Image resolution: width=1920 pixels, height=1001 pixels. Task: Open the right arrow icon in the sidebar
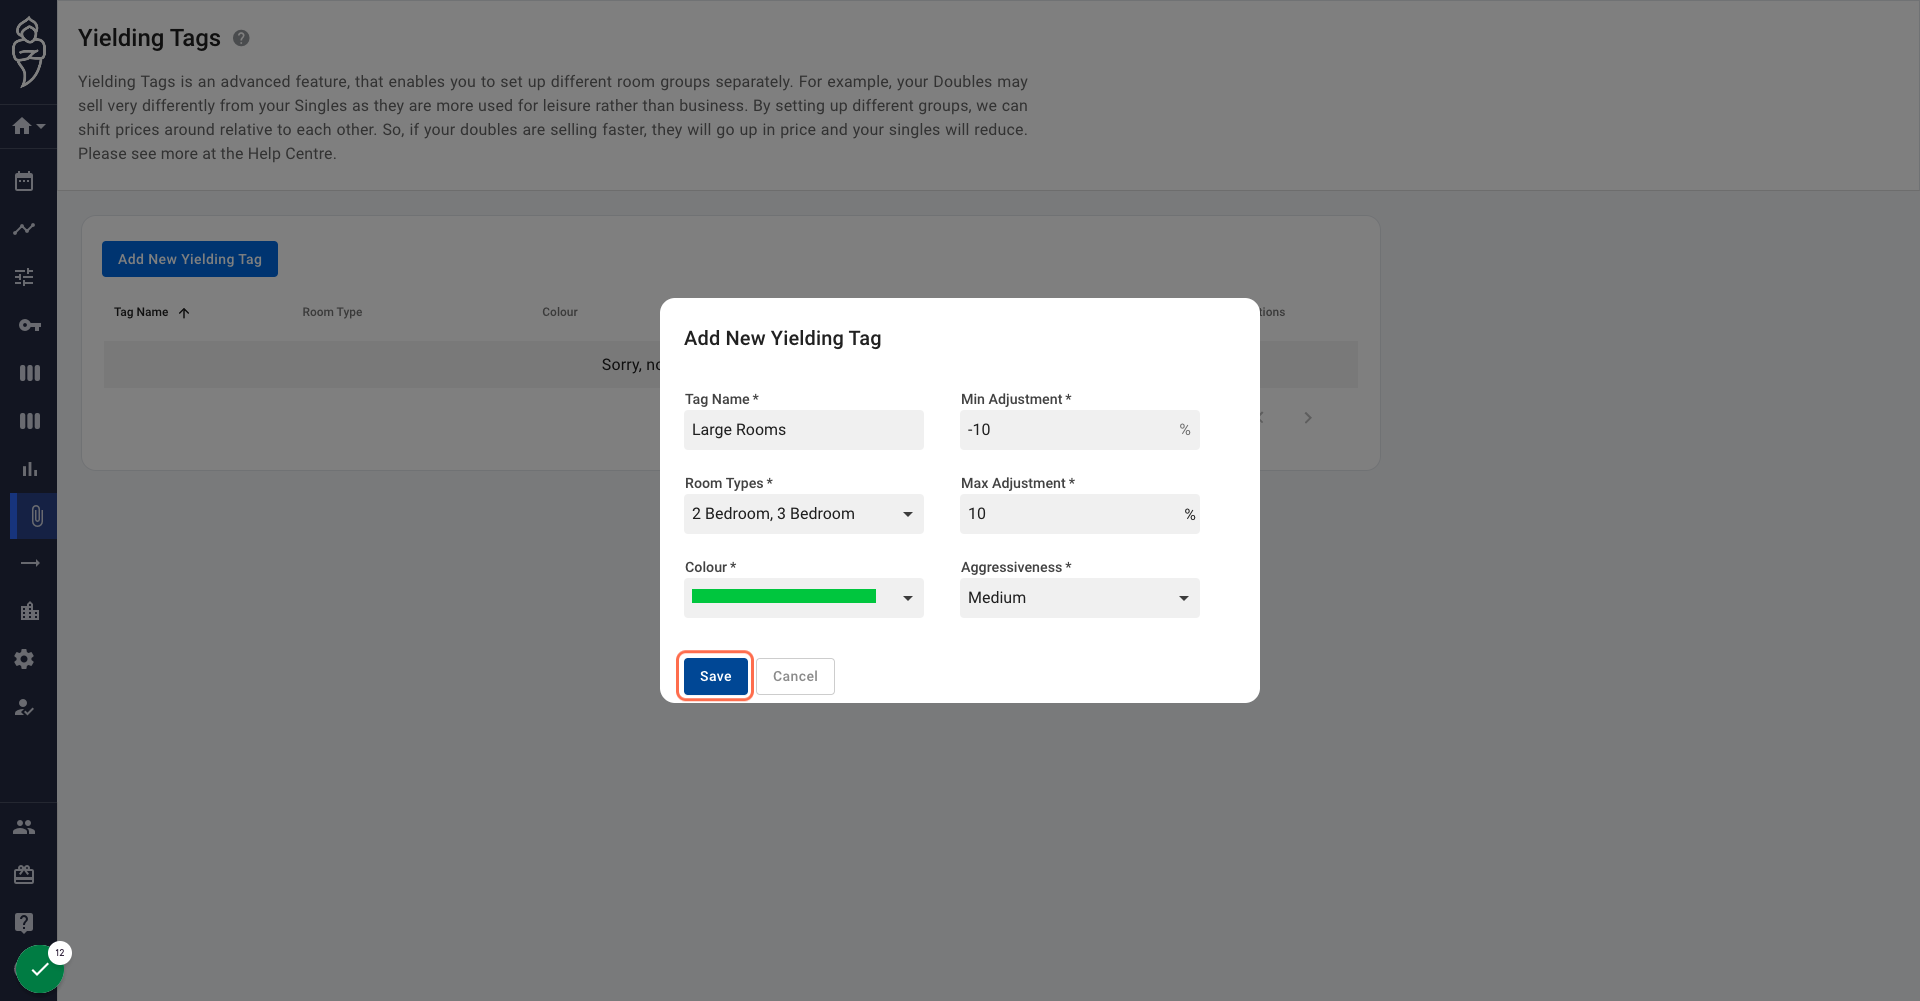point(30,563)
